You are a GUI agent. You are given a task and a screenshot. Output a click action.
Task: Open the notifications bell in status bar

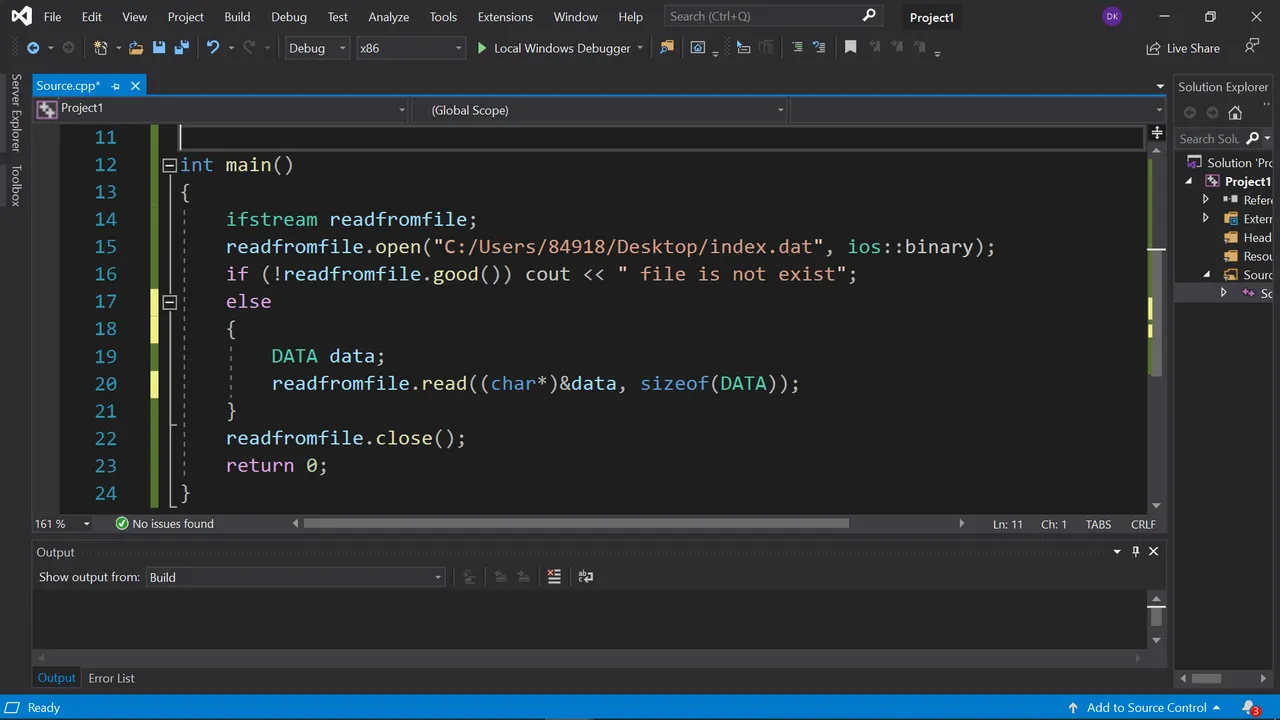[1251, 708]
